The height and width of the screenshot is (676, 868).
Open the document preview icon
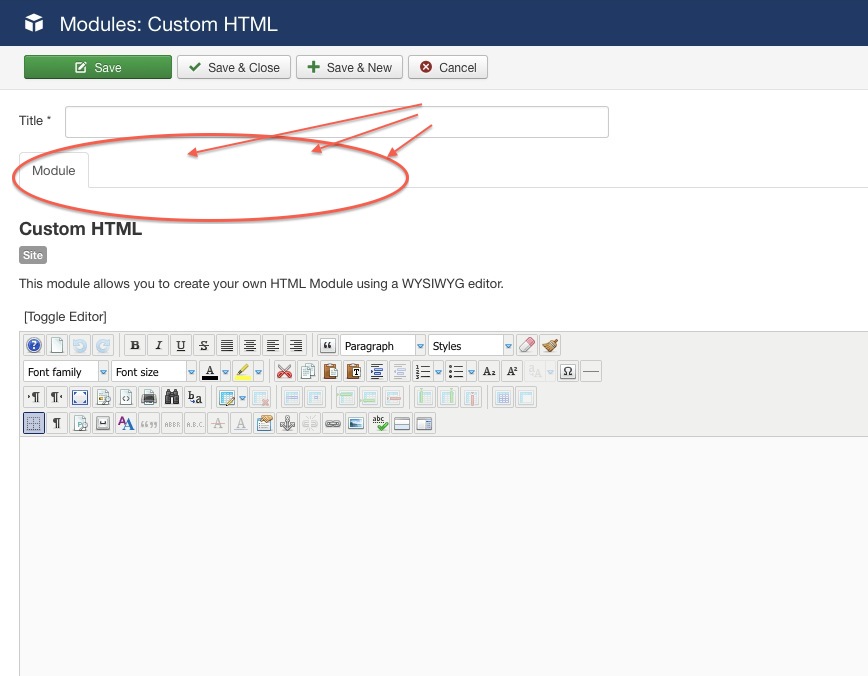103,398
